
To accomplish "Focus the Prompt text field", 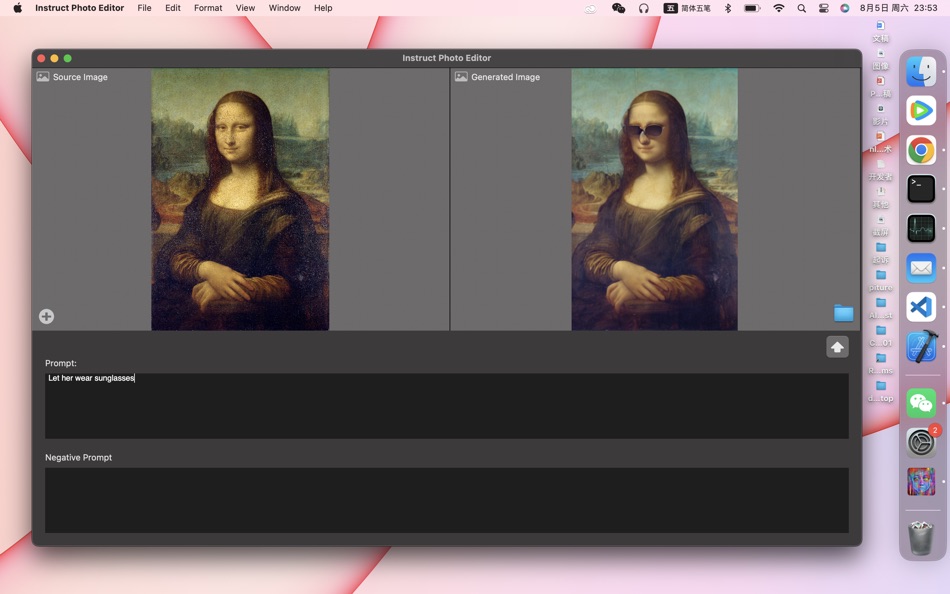I will coord(447,405).
